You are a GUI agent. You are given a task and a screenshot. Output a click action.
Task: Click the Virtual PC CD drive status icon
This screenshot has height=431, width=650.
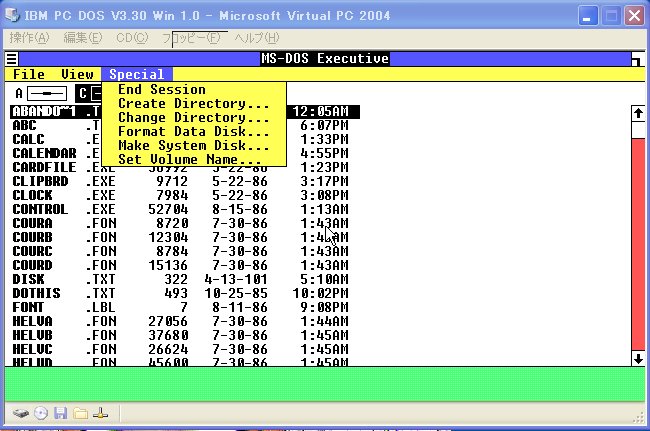41,413
